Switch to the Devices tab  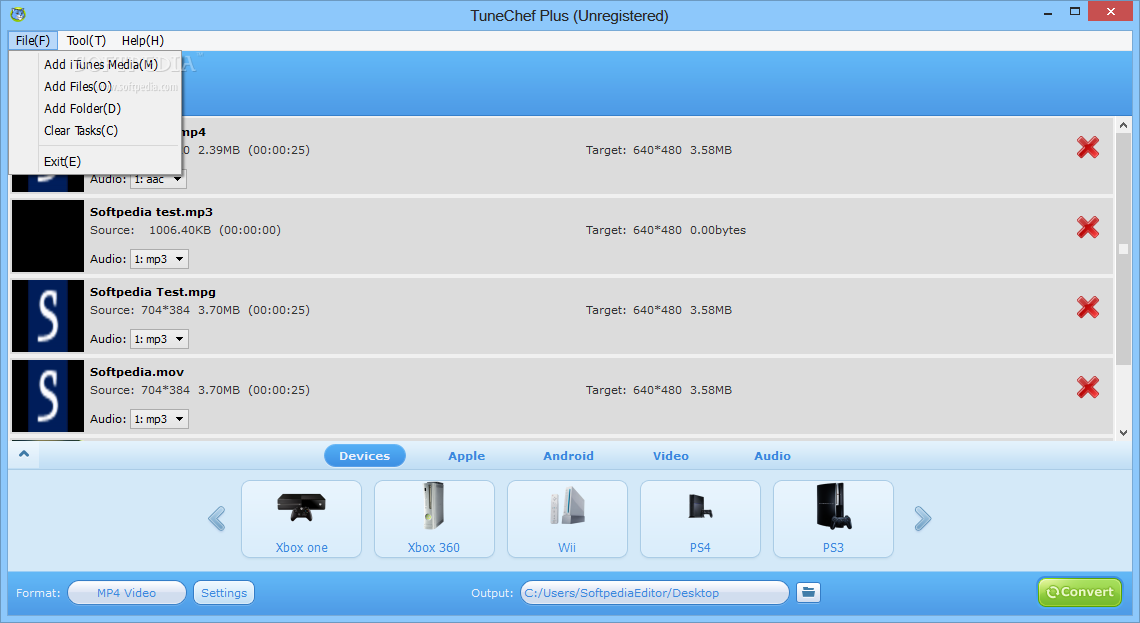pos(364,456)
